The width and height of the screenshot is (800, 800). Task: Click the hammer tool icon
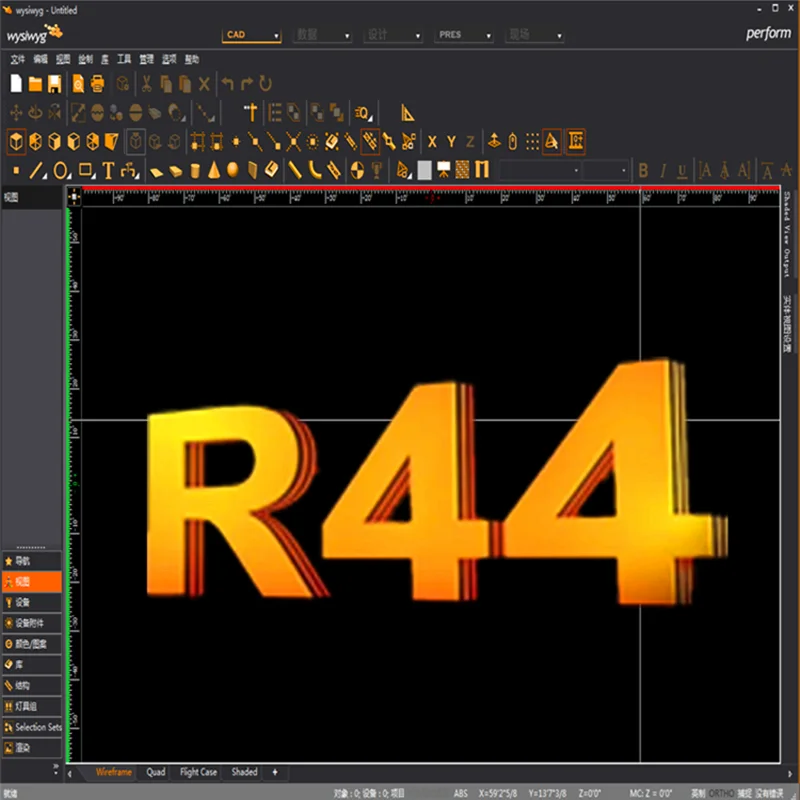(x=251, y=113)
